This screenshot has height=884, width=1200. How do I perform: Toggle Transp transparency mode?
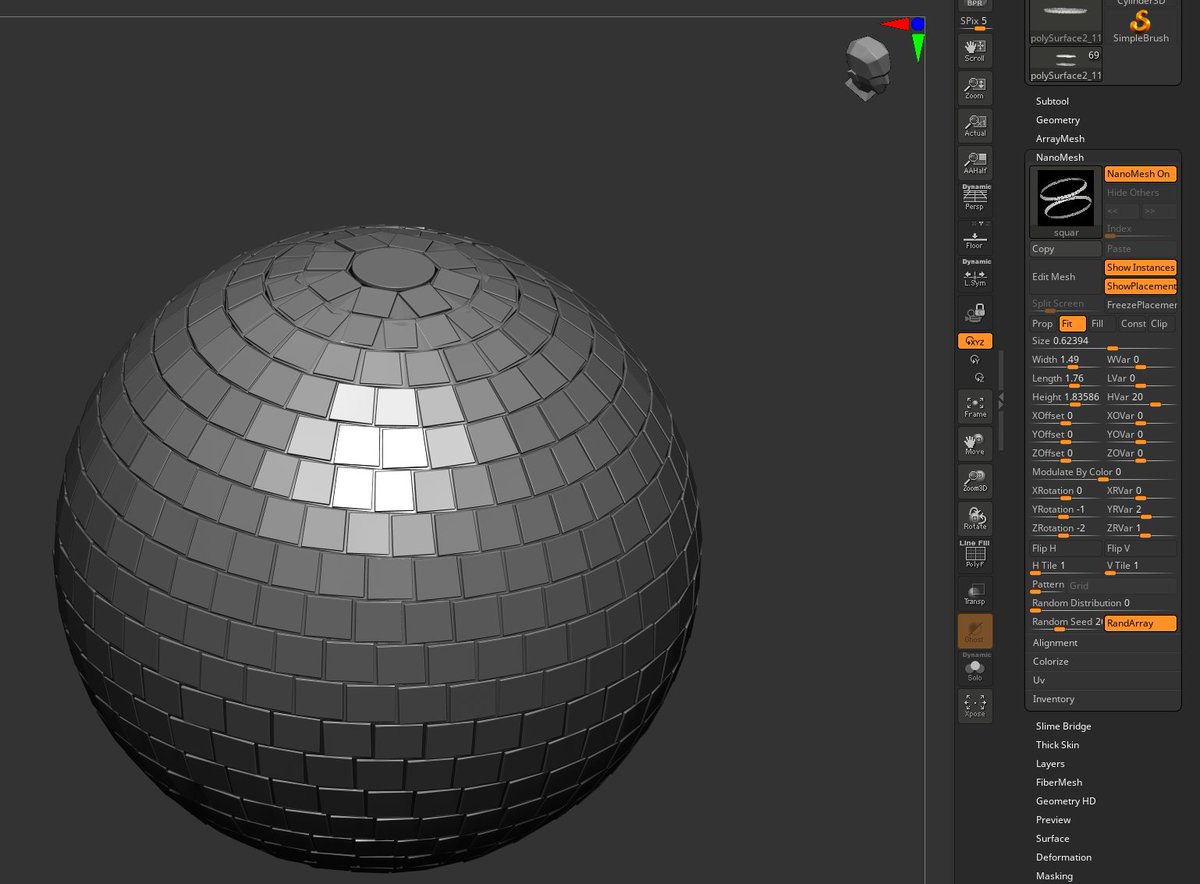[974, 593]
